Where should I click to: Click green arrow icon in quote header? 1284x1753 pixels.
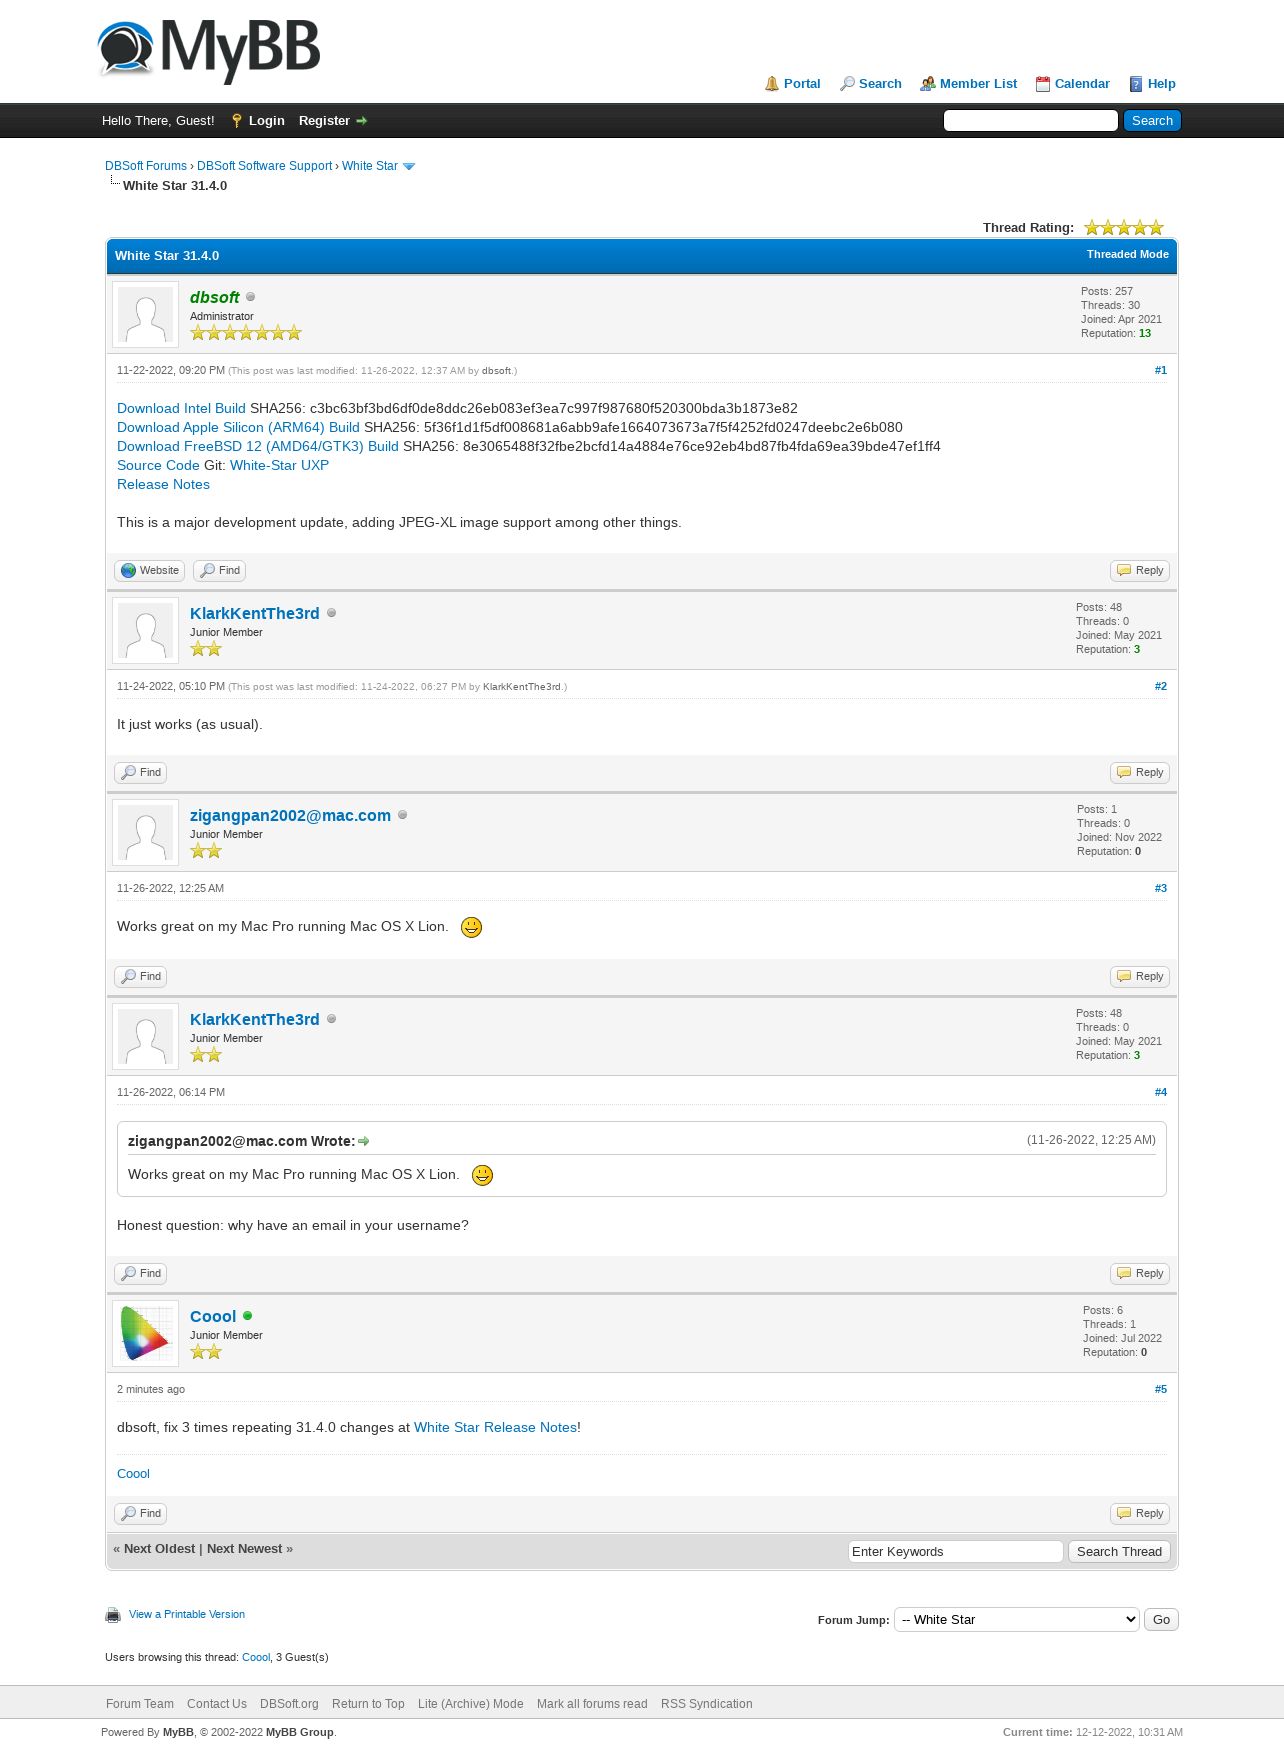tap(364, 1141)
